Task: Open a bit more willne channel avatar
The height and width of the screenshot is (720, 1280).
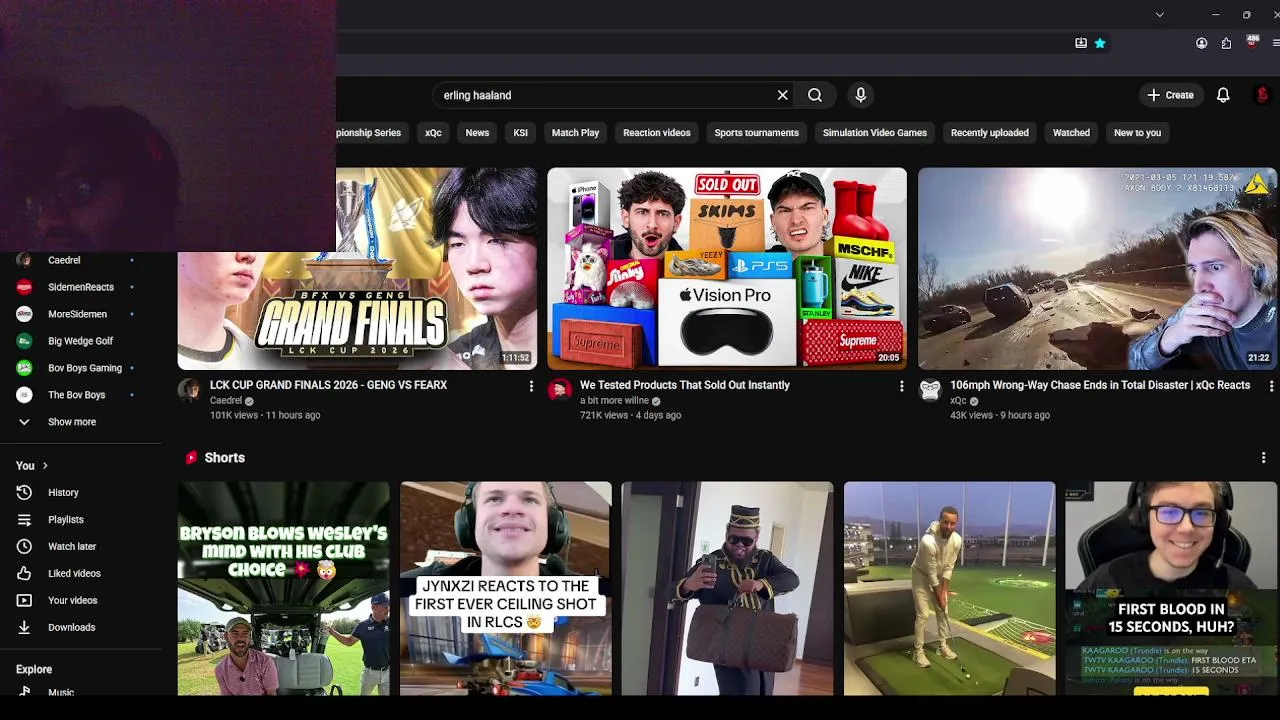Action: 560,390
